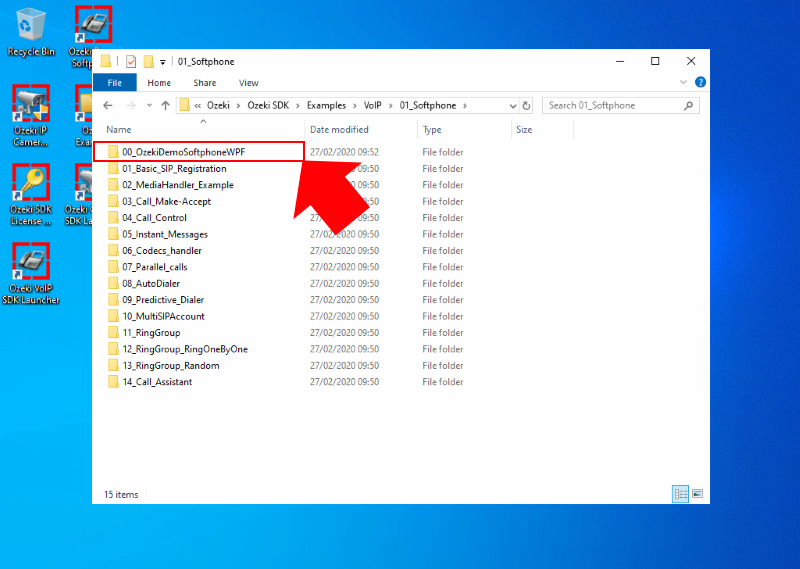Screen dimensions: 800x569
Task: Switch to Large icons view layout
Action: pos(697,494)
